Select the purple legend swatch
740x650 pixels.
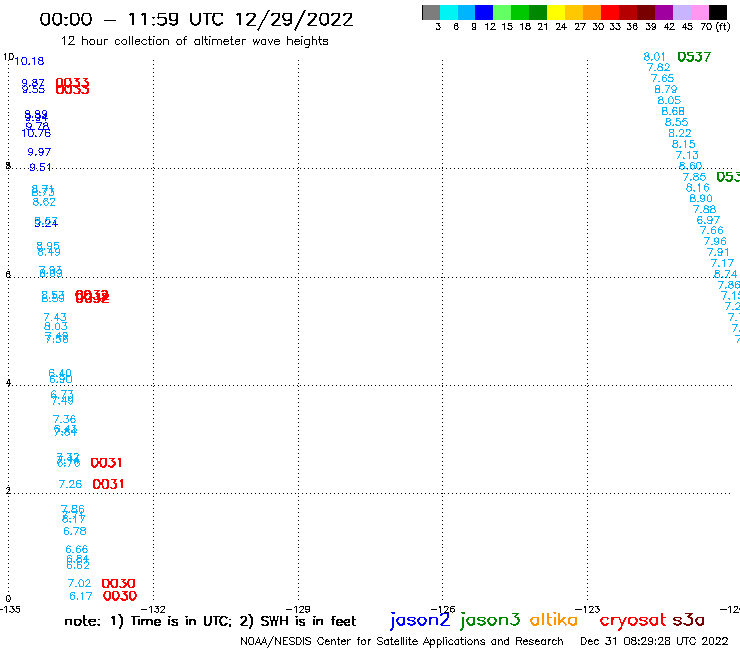(664, 12)
